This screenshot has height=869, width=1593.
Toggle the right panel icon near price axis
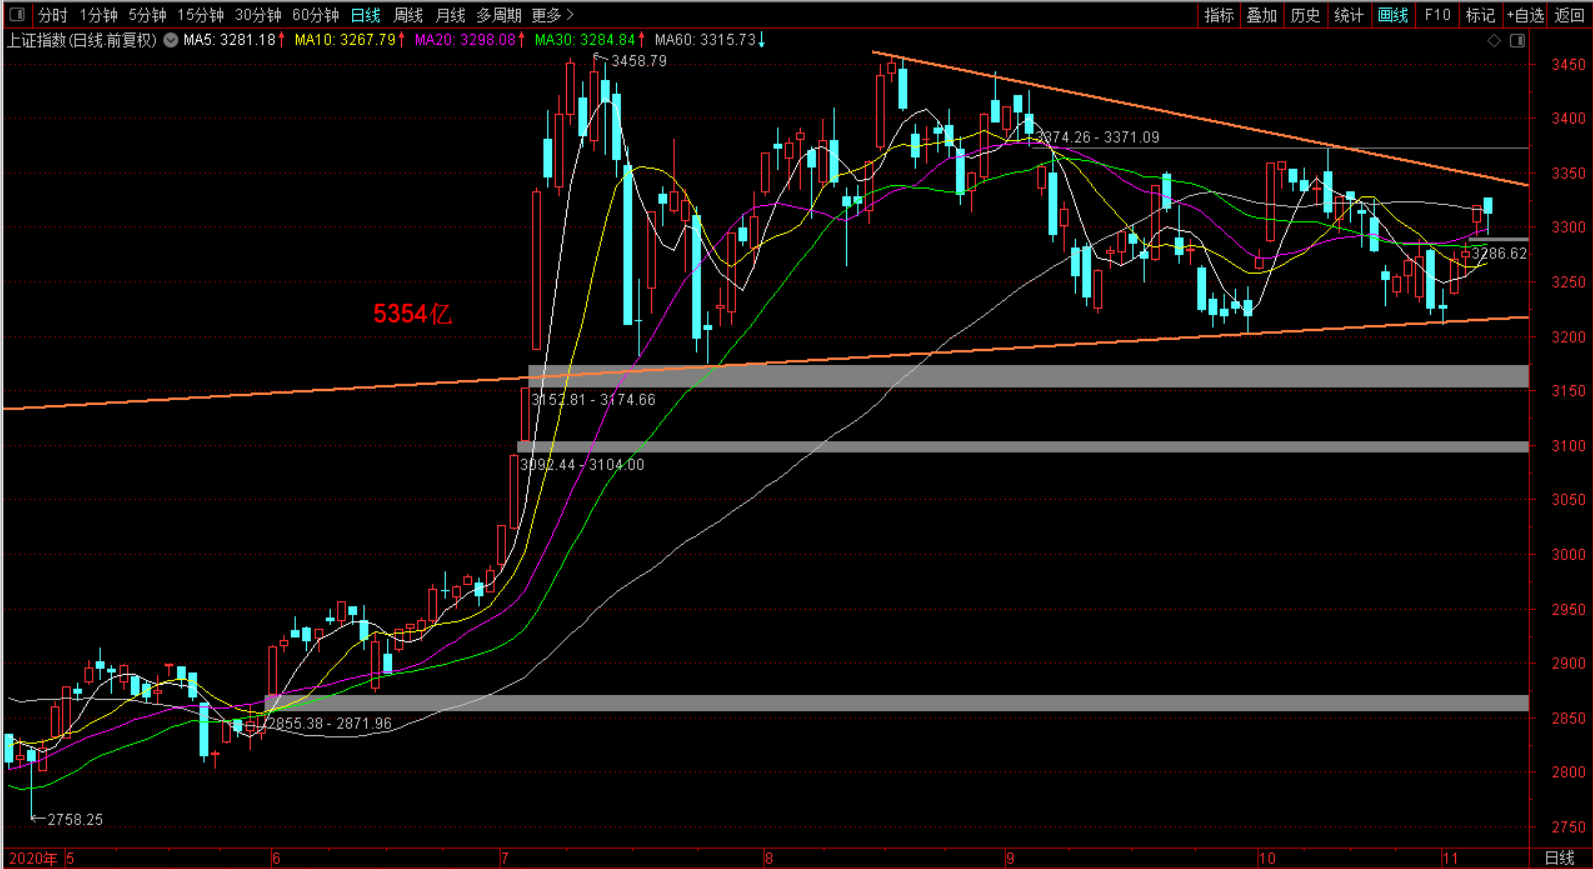pyautogui.click(x=1517, y=40)
